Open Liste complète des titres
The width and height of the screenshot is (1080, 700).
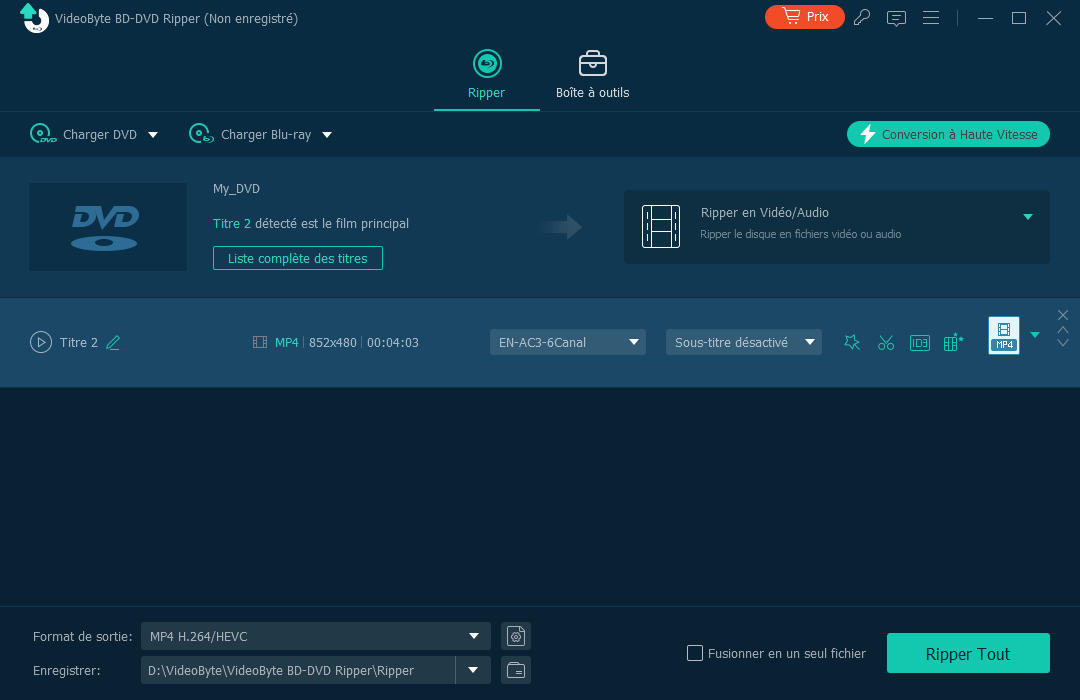(x=298, y=258)
